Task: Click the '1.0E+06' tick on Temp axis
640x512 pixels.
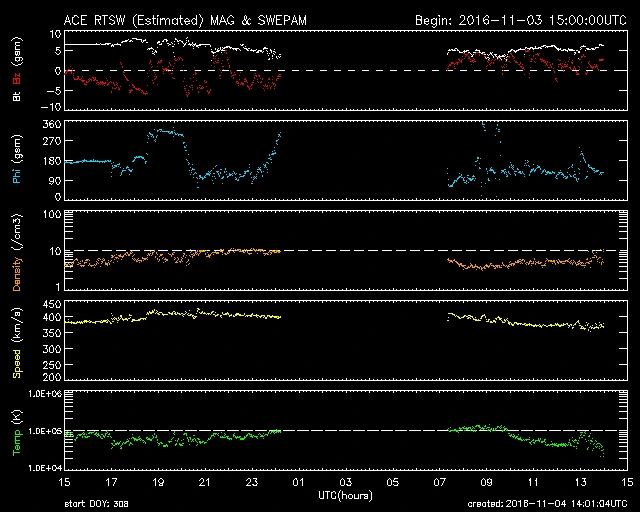Action: tap(45, 394)
